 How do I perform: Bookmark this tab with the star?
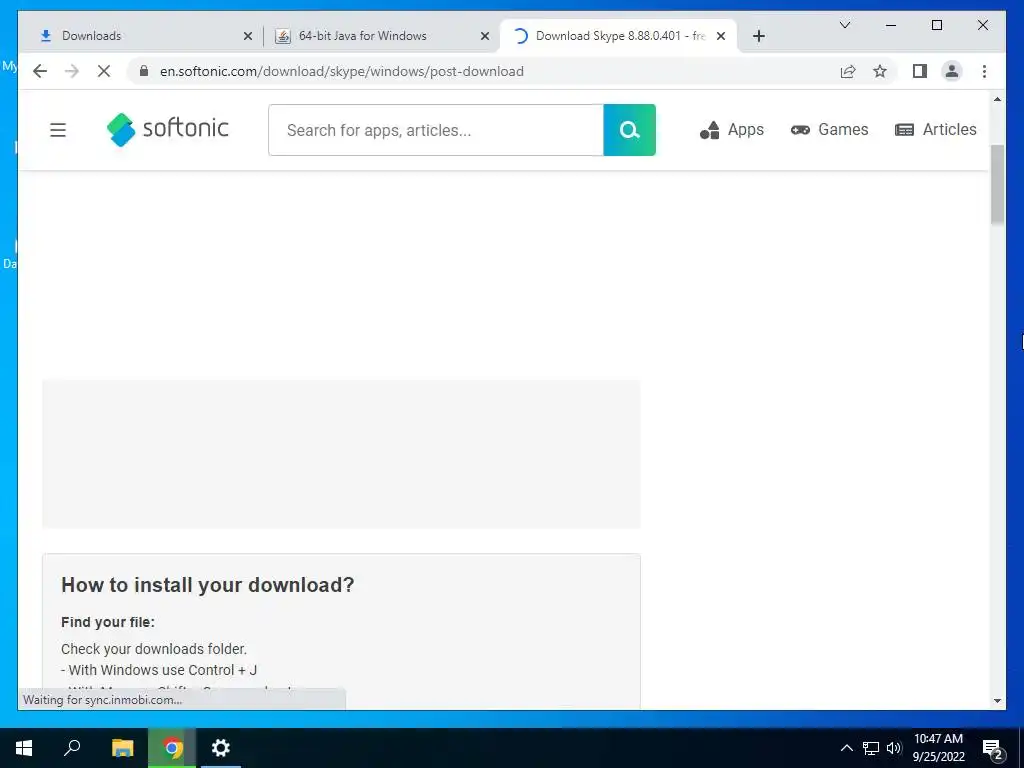pos(880,71)
